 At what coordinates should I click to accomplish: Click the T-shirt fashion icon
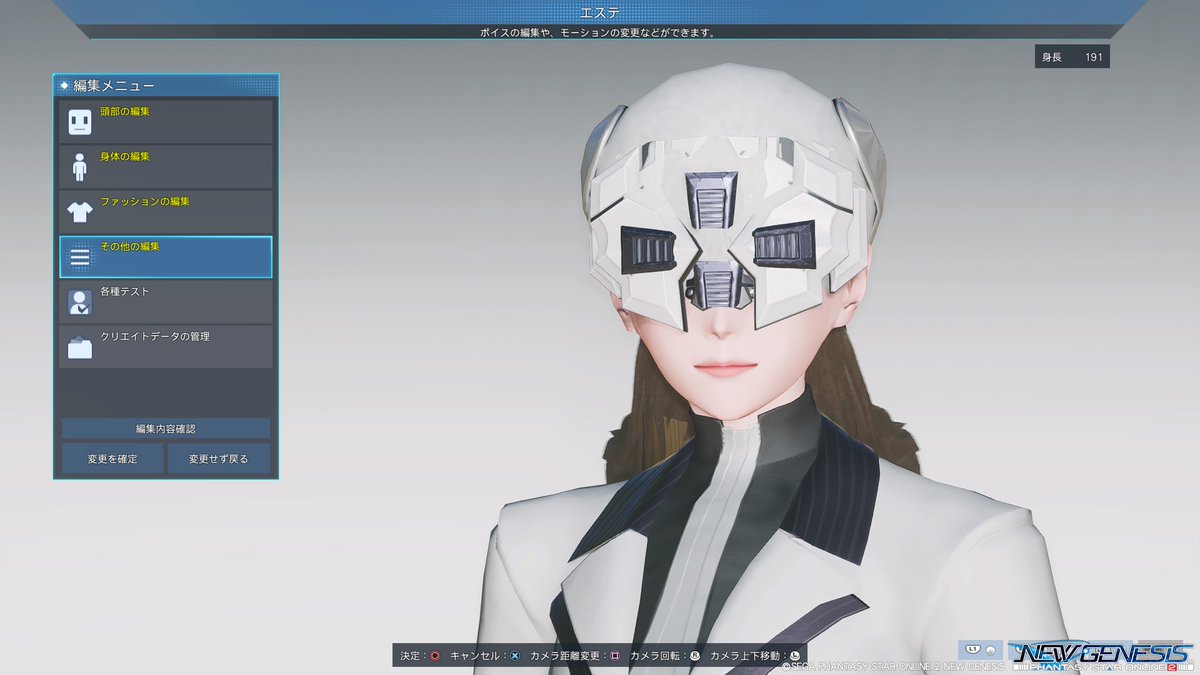80,212
